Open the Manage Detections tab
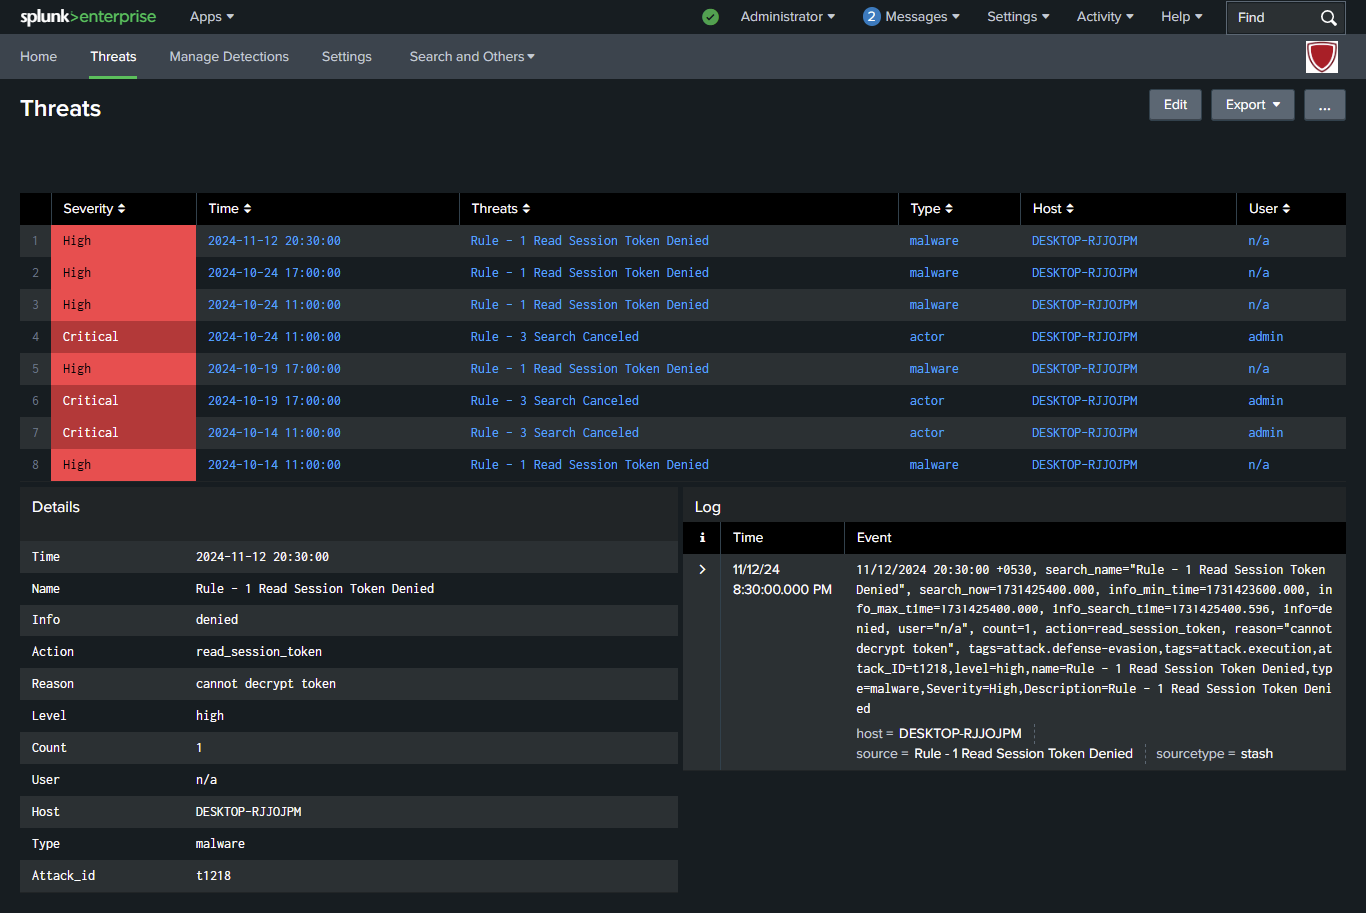 [x=229, y=57]
